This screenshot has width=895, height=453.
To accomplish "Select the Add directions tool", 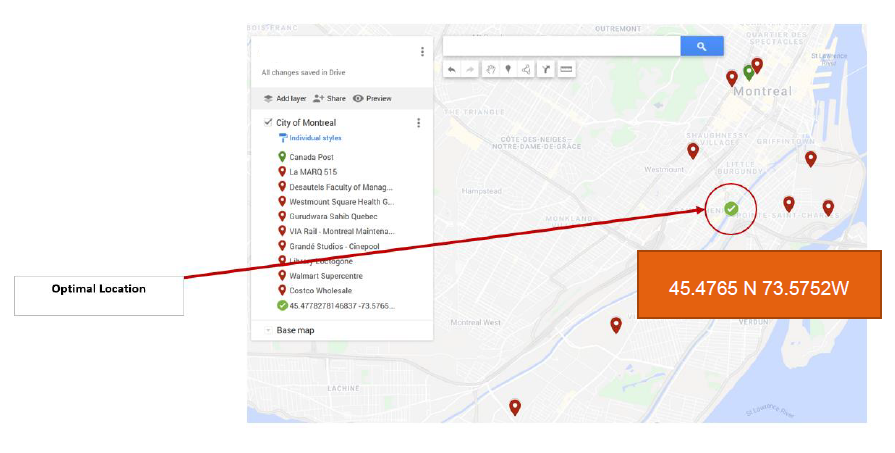I will click(x=546, y=70).
